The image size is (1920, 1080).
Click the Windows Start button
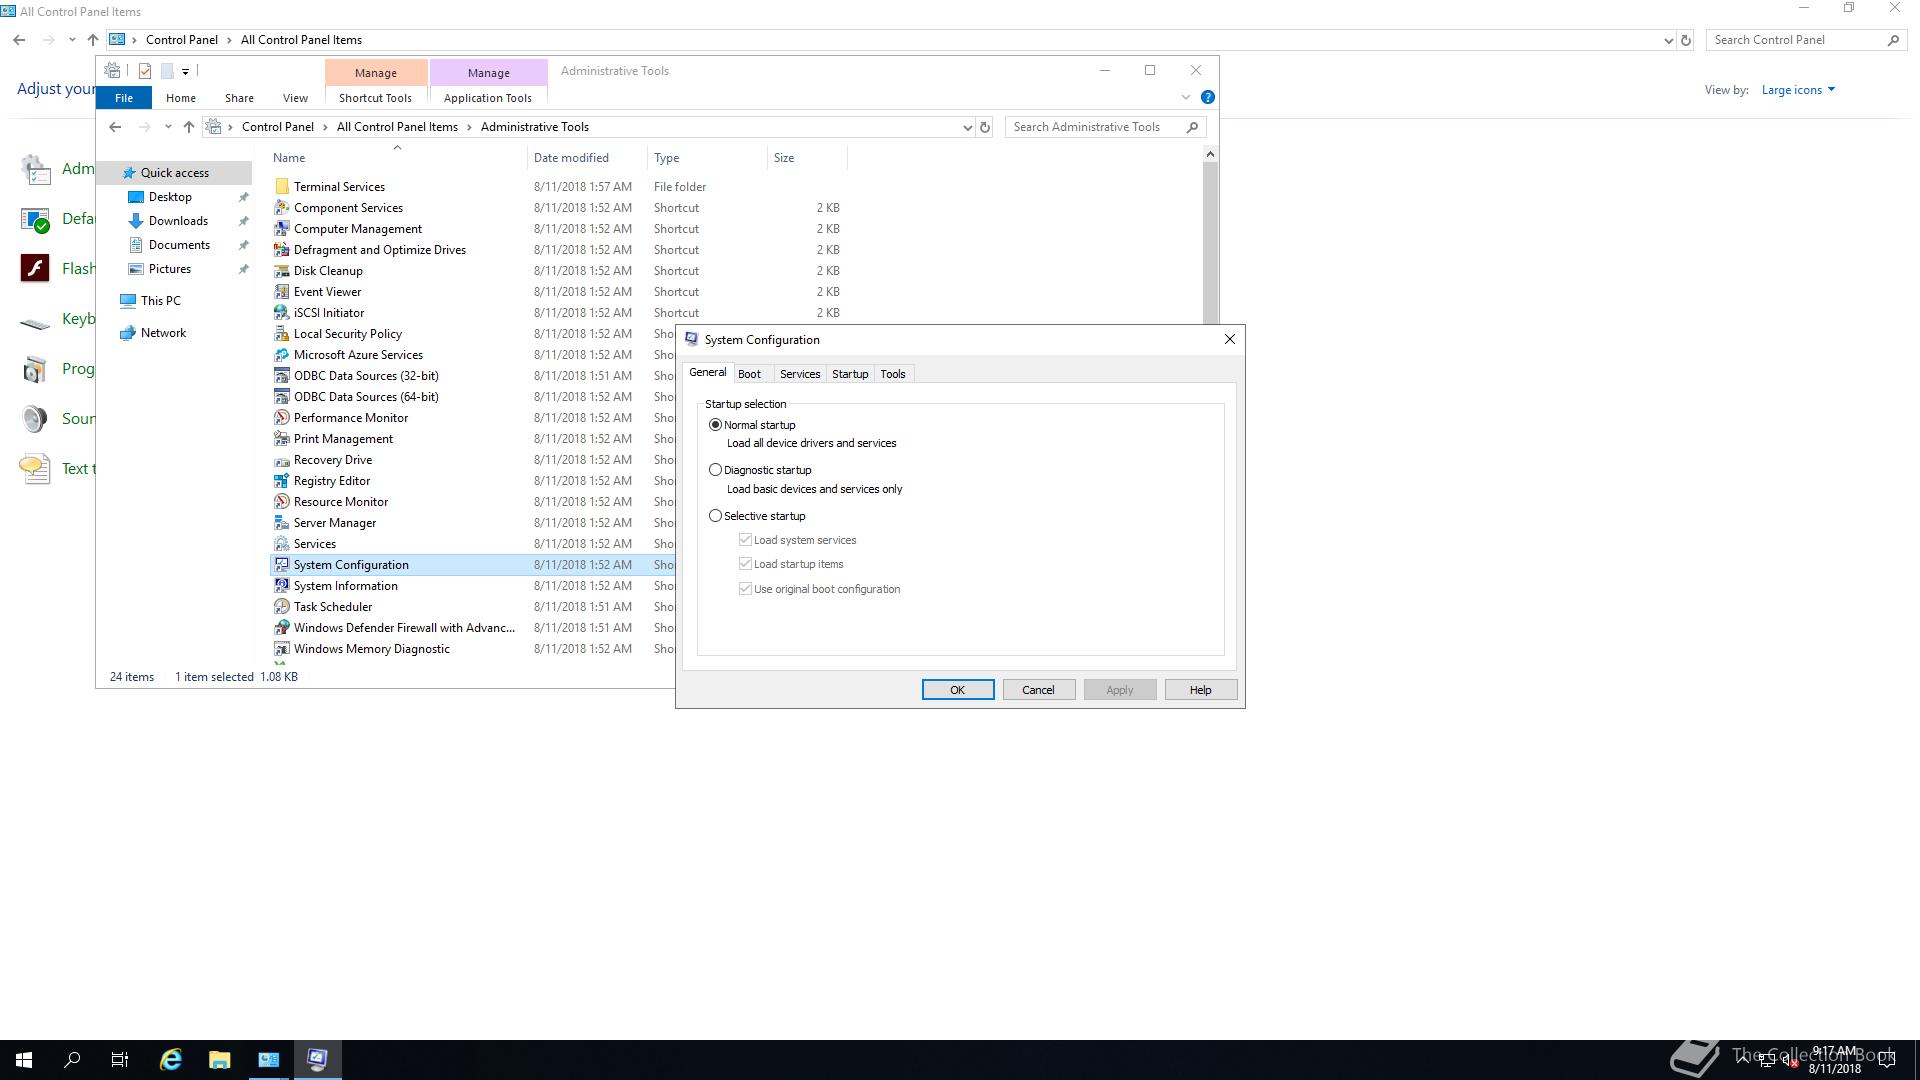pyautogui.click(x=24, y=1060)
